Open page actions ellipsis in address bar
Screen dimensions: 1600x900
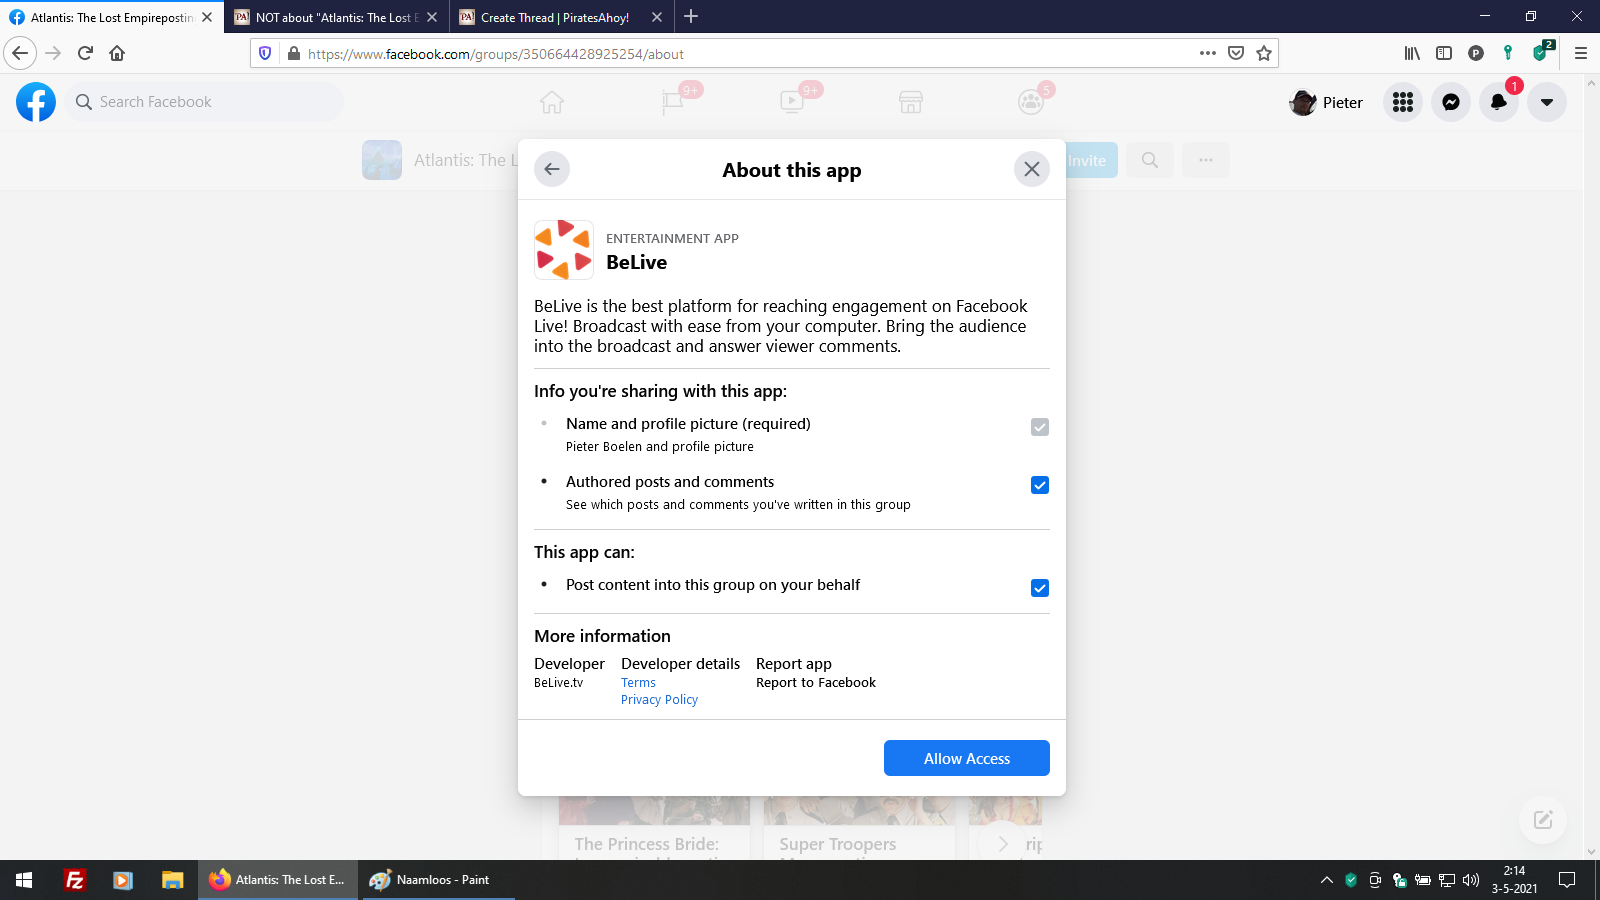tap(1208, 53)
